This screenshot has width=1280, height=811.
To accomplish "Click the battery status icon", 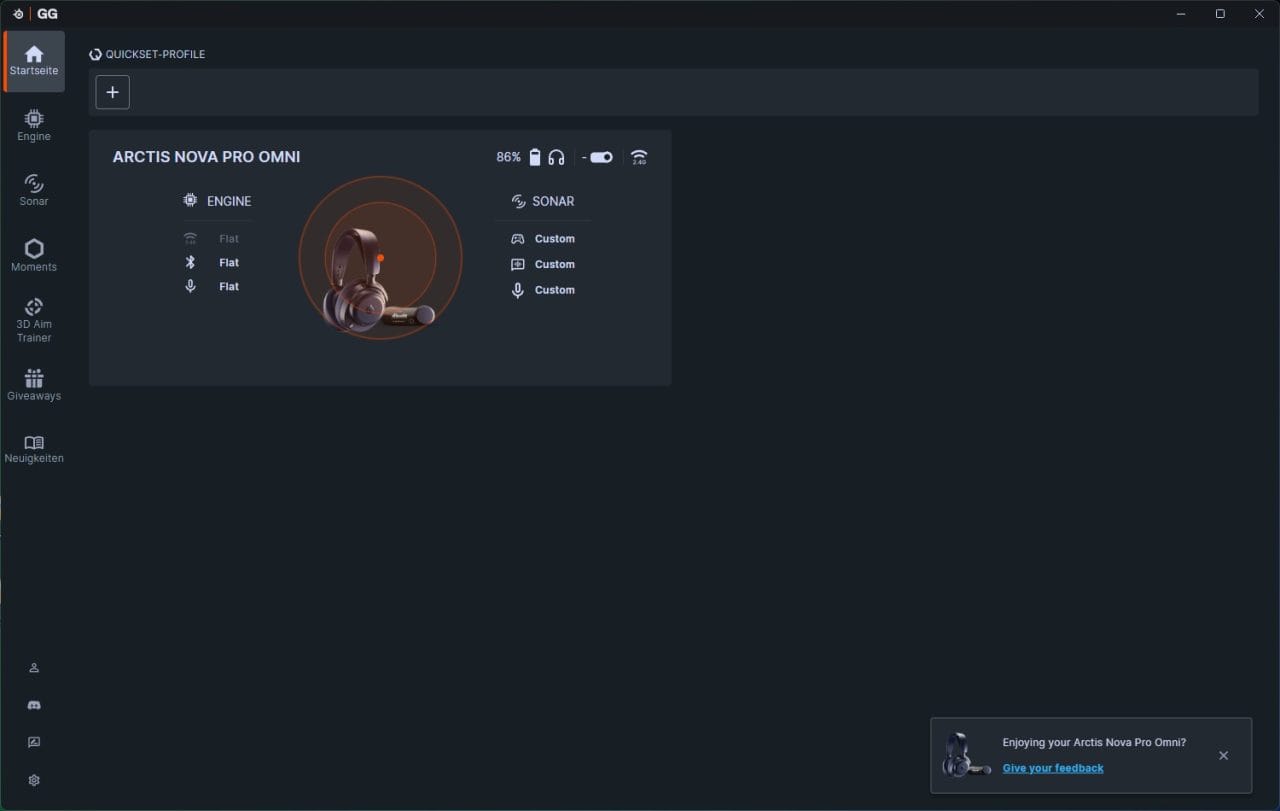I will (535, 157).
